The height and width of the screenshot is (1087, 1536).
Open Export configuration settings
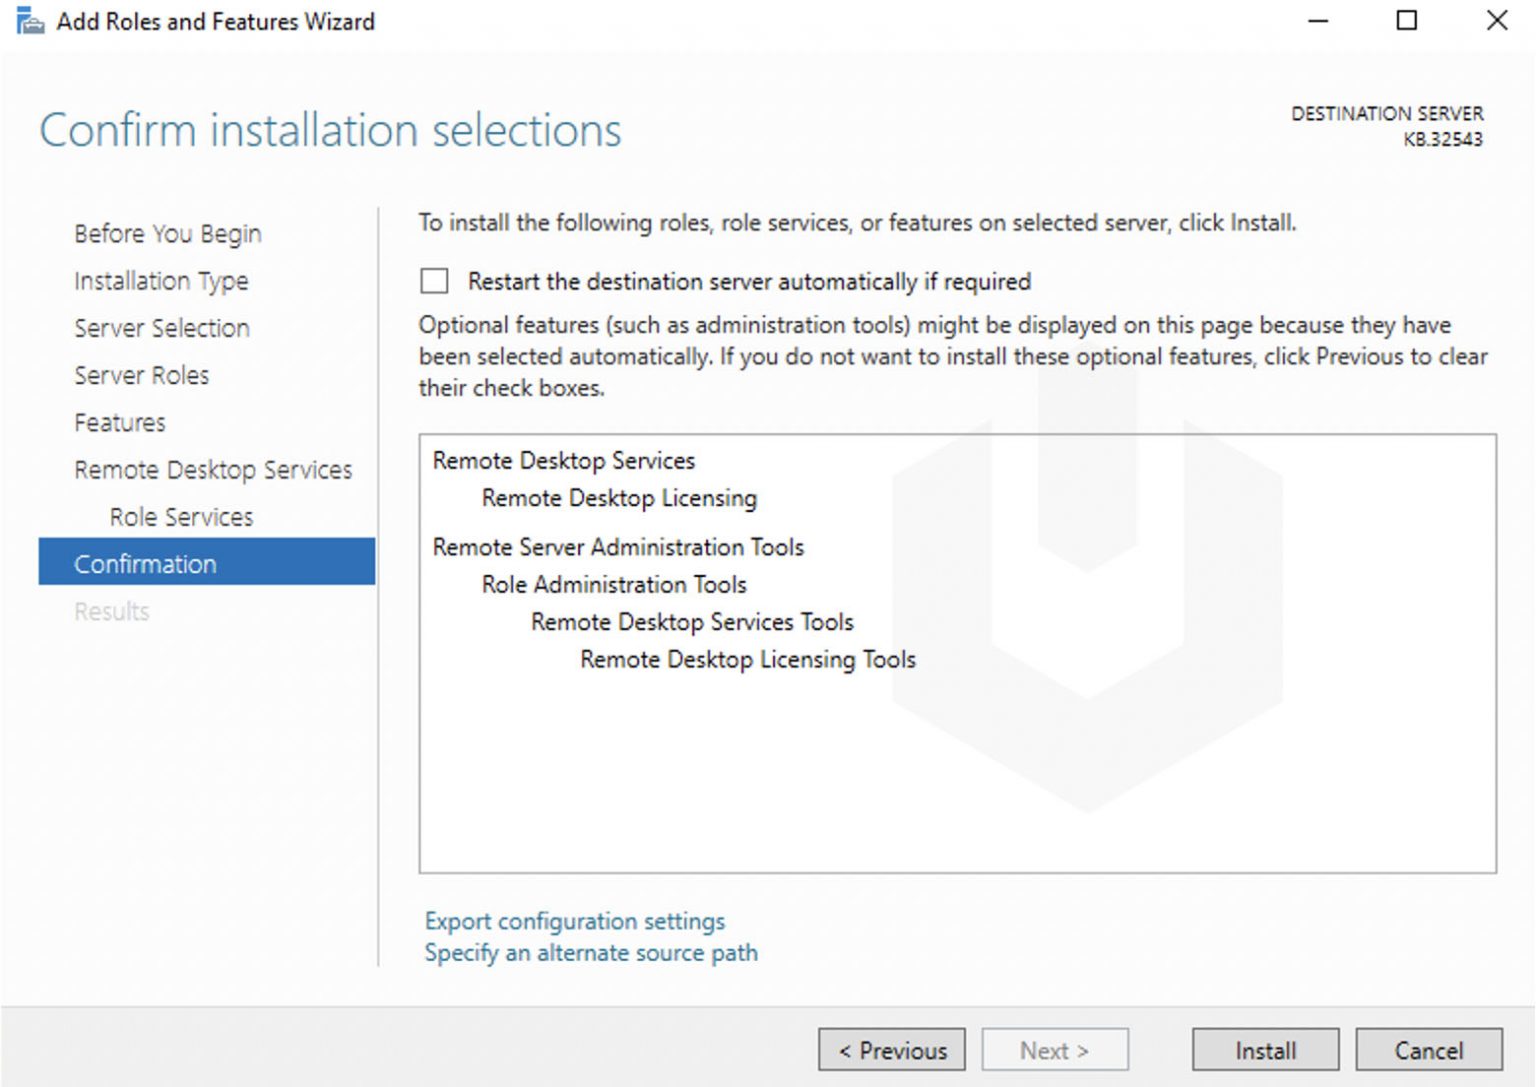[574, 921]
